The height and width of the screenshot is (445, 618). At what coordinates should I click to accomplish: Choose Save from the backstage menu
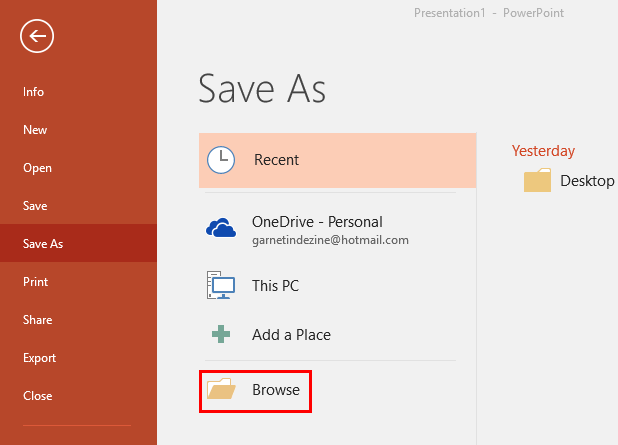(35, 206)
